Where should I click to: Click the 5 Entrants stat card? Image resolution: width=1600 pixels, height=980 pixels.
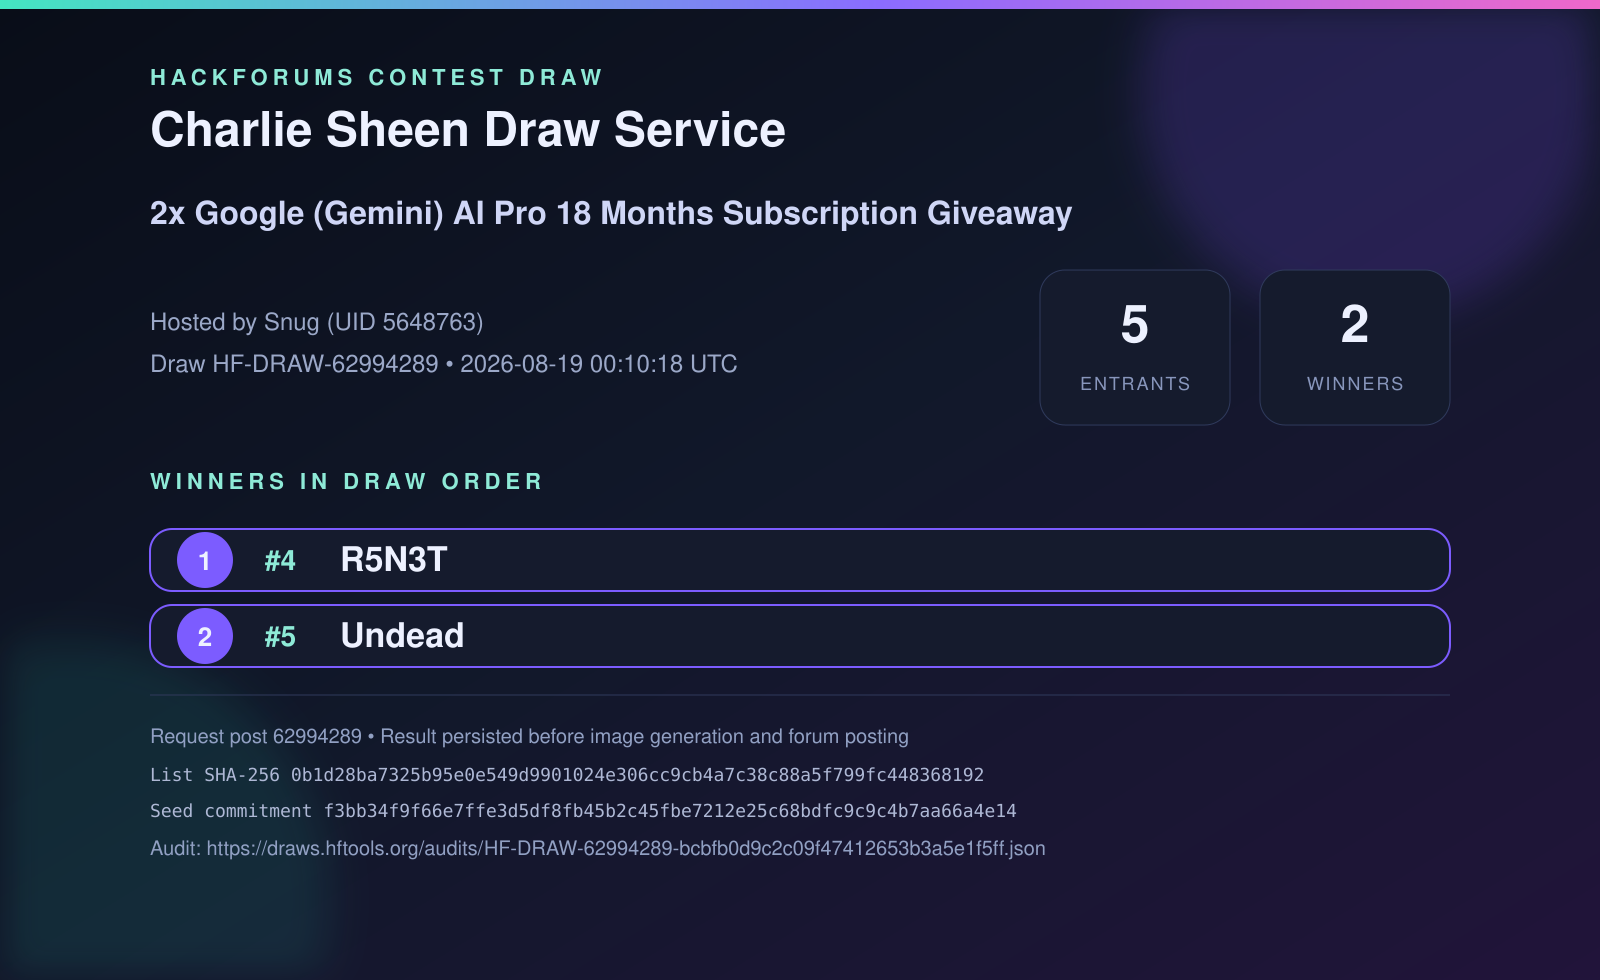pyautogui.click(x=1135, y=347)
